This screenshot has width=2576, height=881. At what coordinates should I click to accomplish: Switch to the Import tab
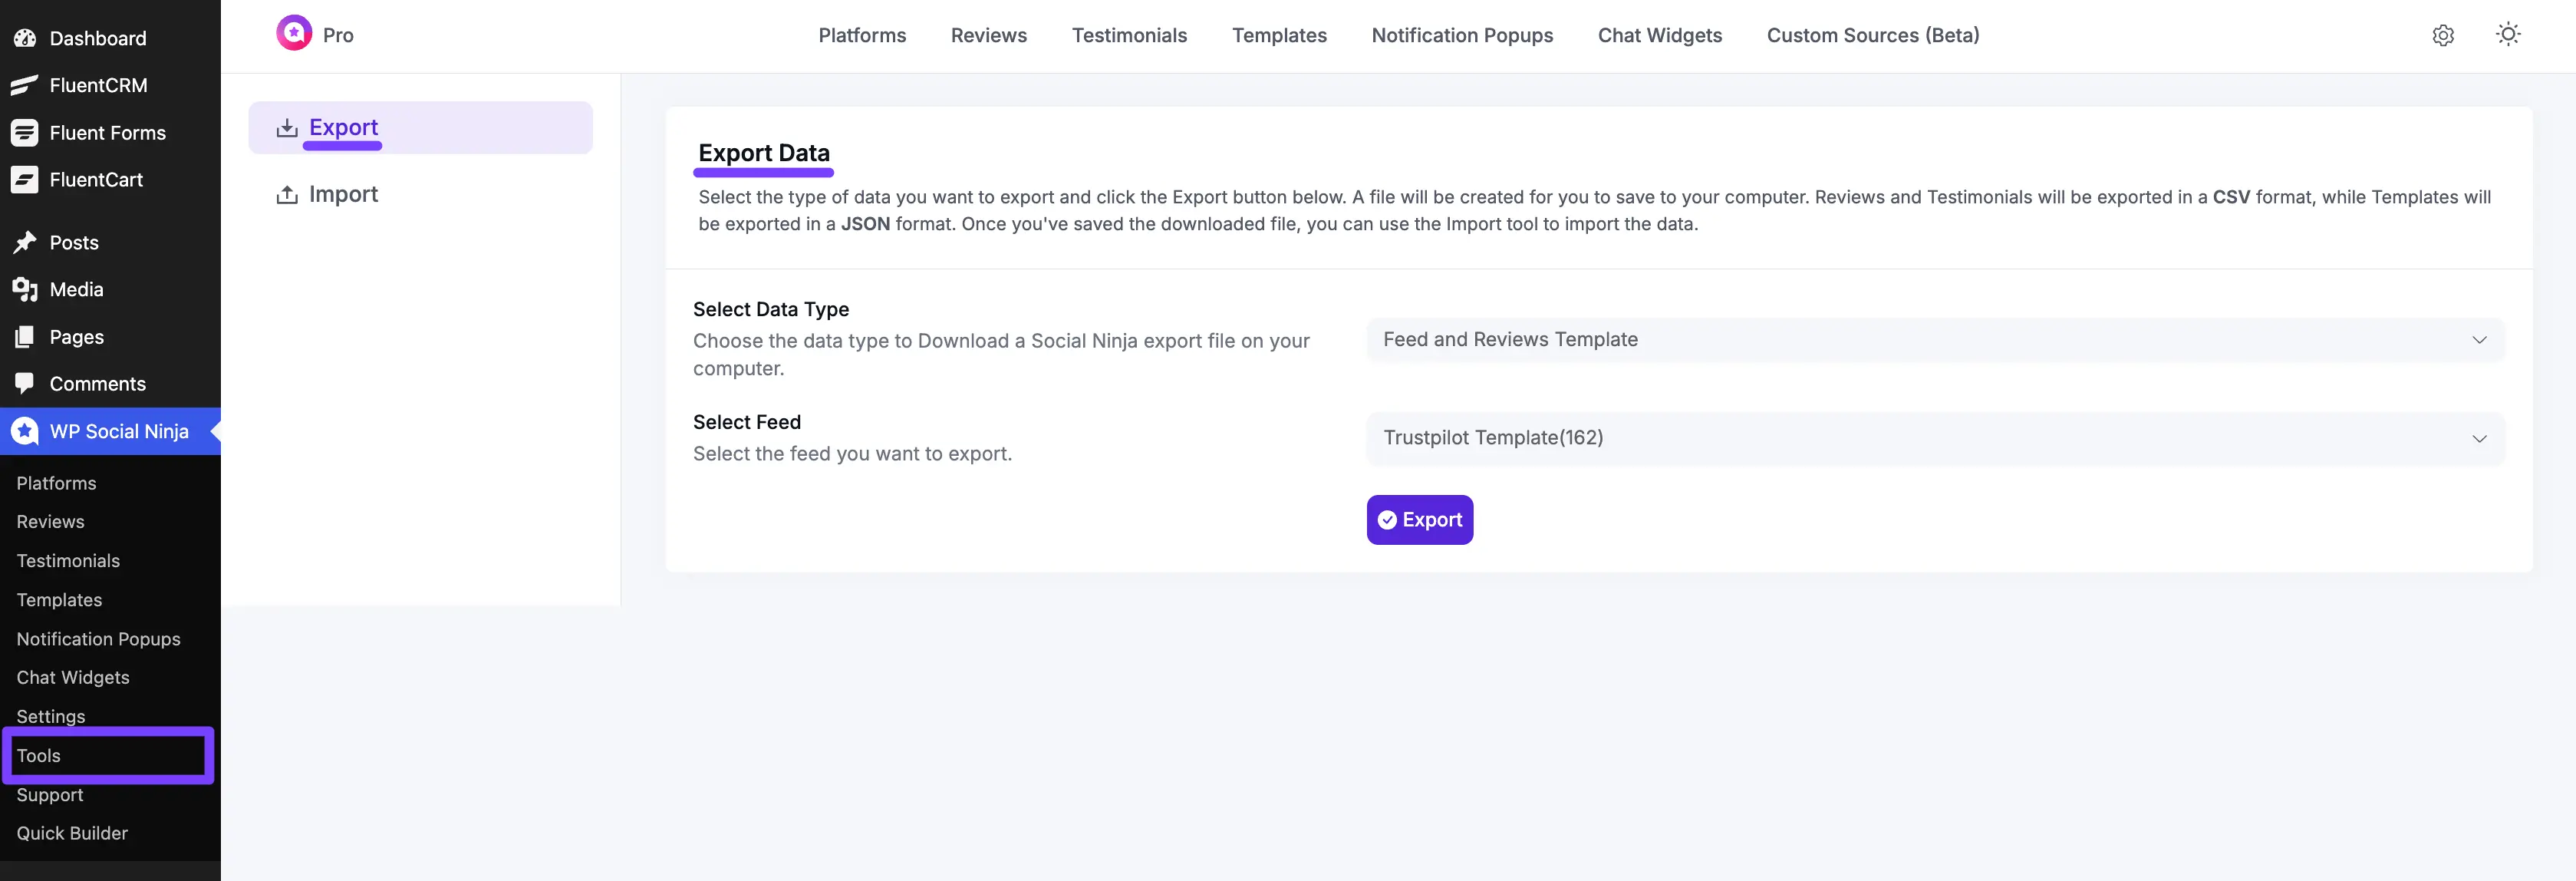coord(342,195)
